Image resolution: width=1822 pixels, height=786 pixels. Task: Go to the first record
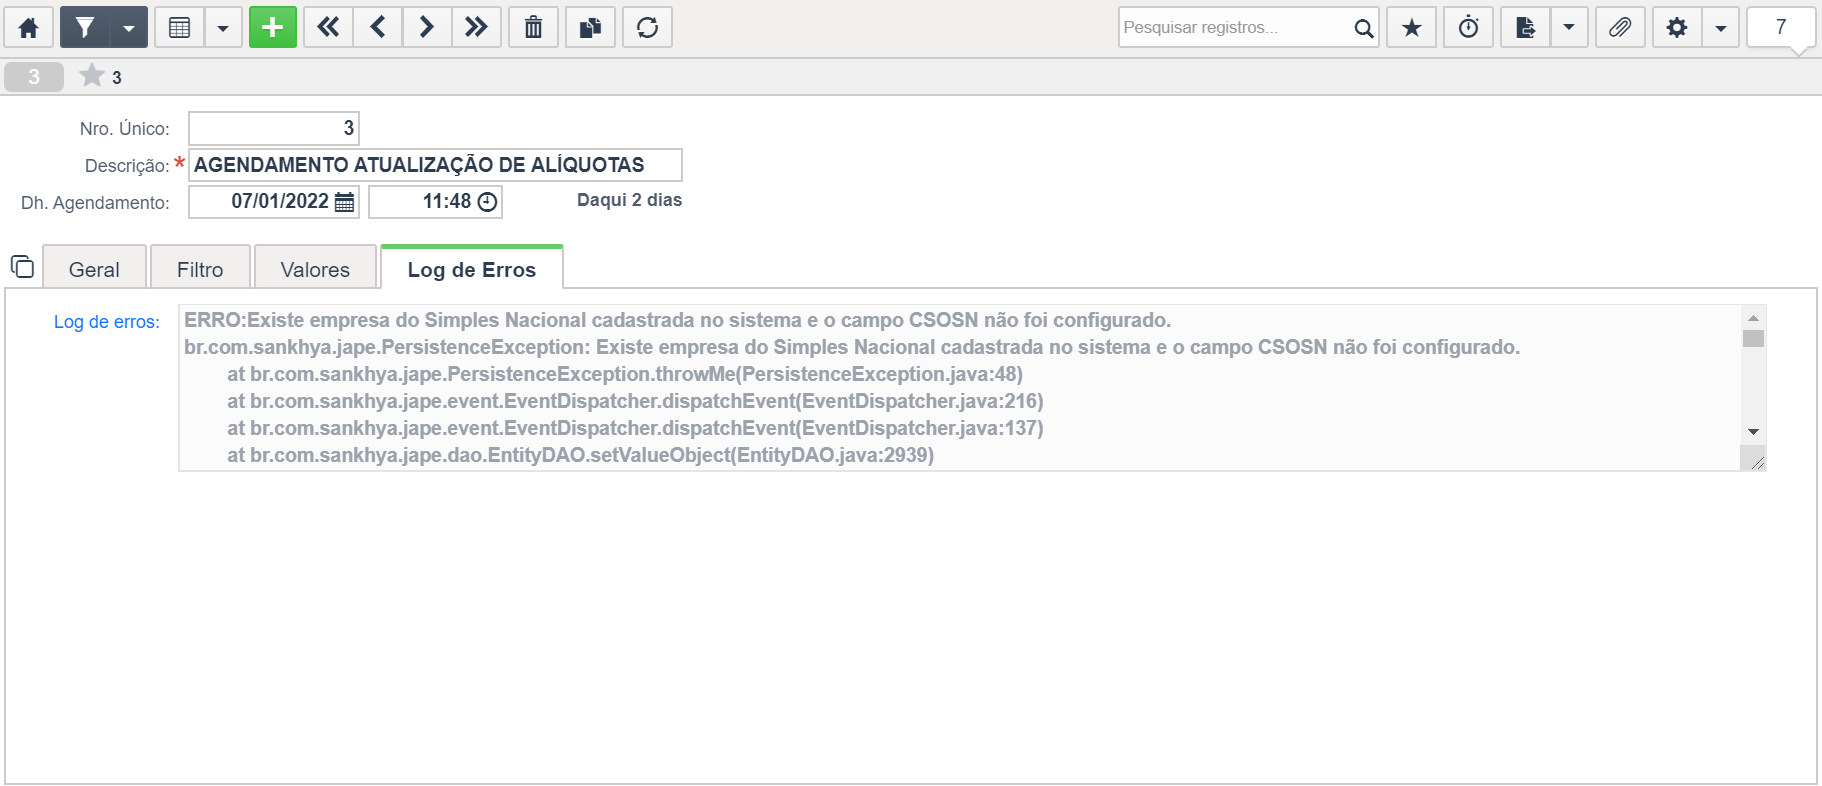(x=328, y=27)
